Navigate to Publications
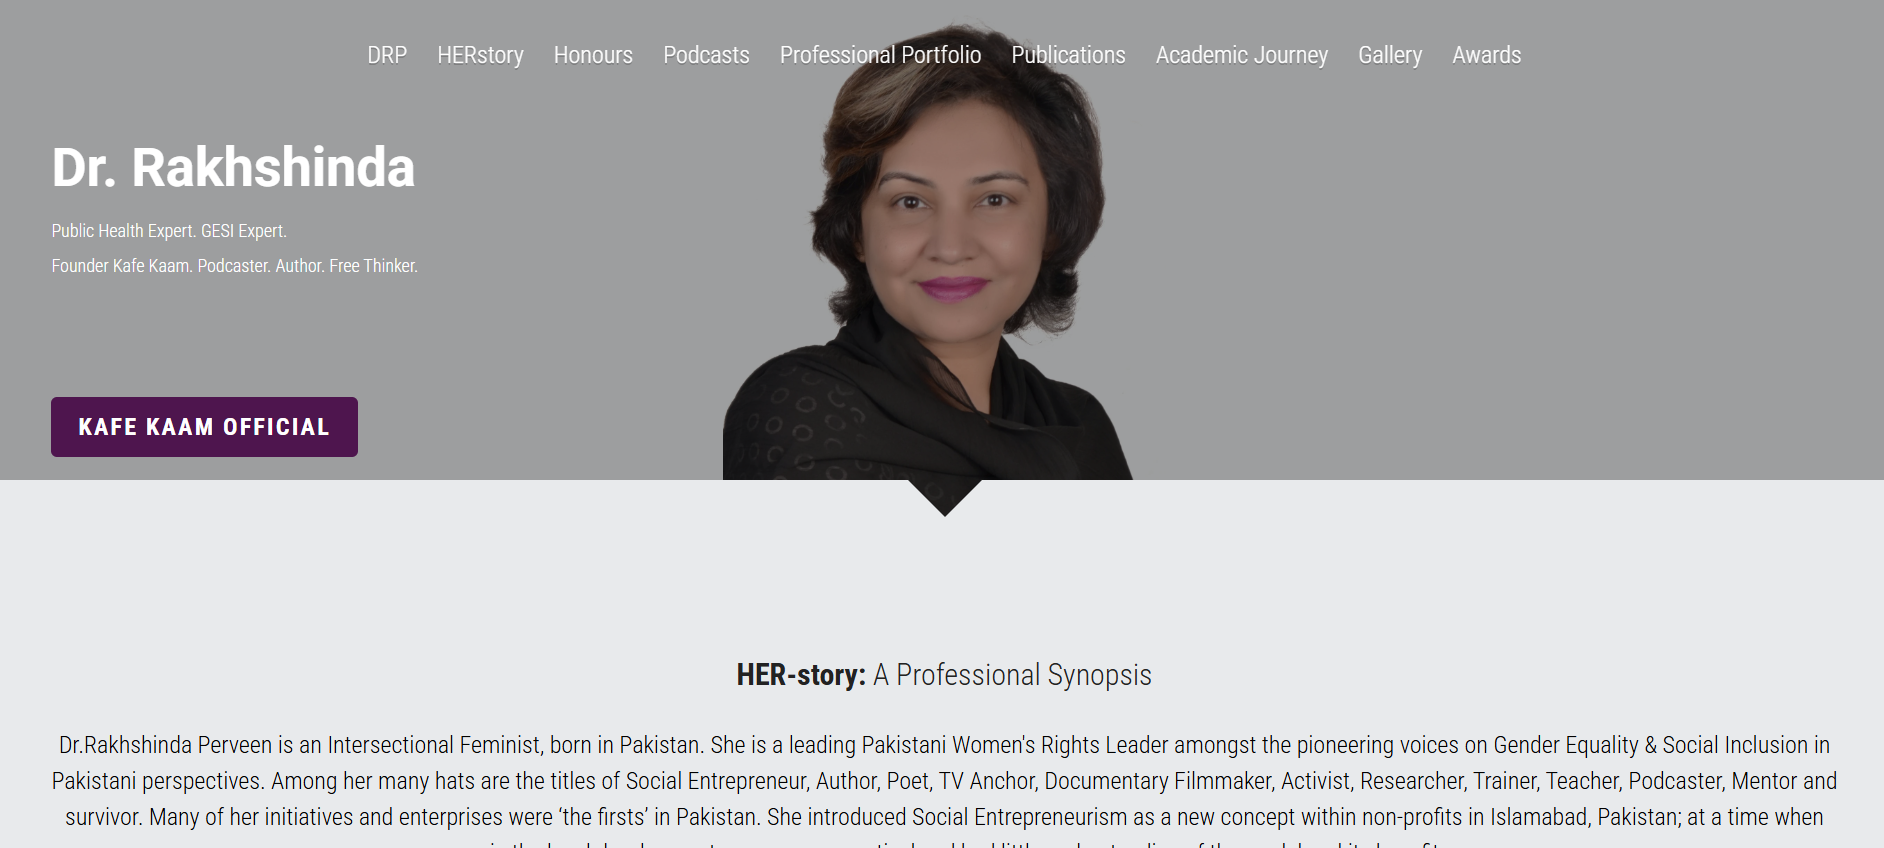Screen dimensions: 1884x848 pyautogui.click(x=1068, y=55)
